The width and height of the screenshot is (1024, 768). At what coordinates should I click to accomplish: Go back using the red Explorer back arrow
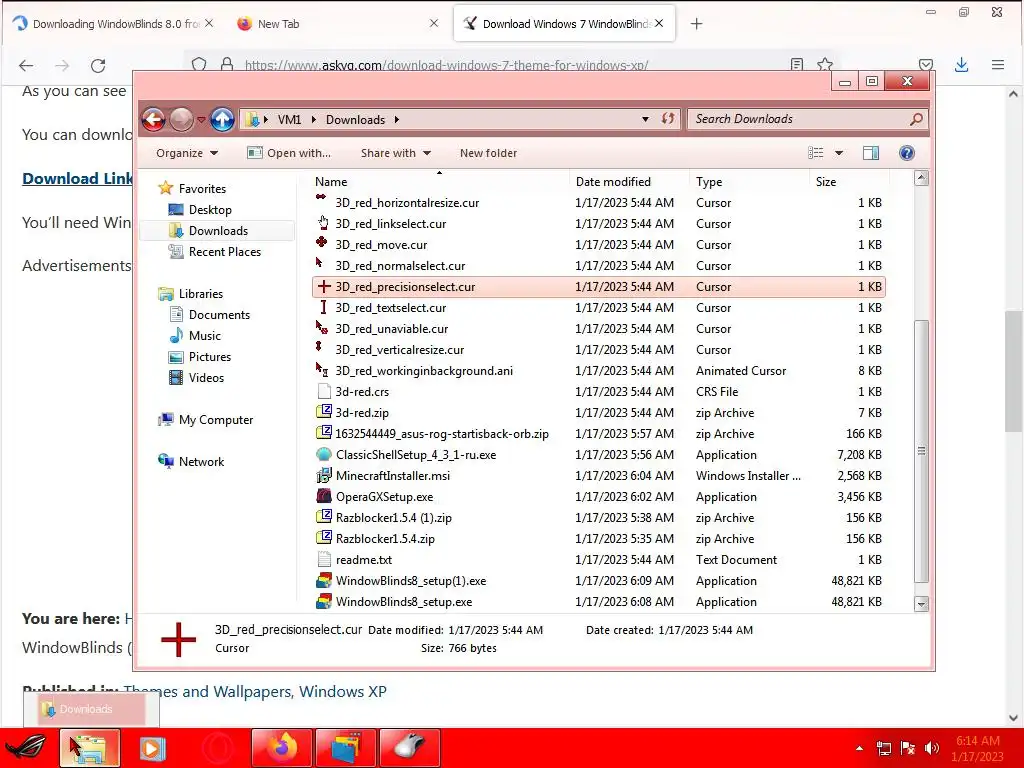pos(153,120)
